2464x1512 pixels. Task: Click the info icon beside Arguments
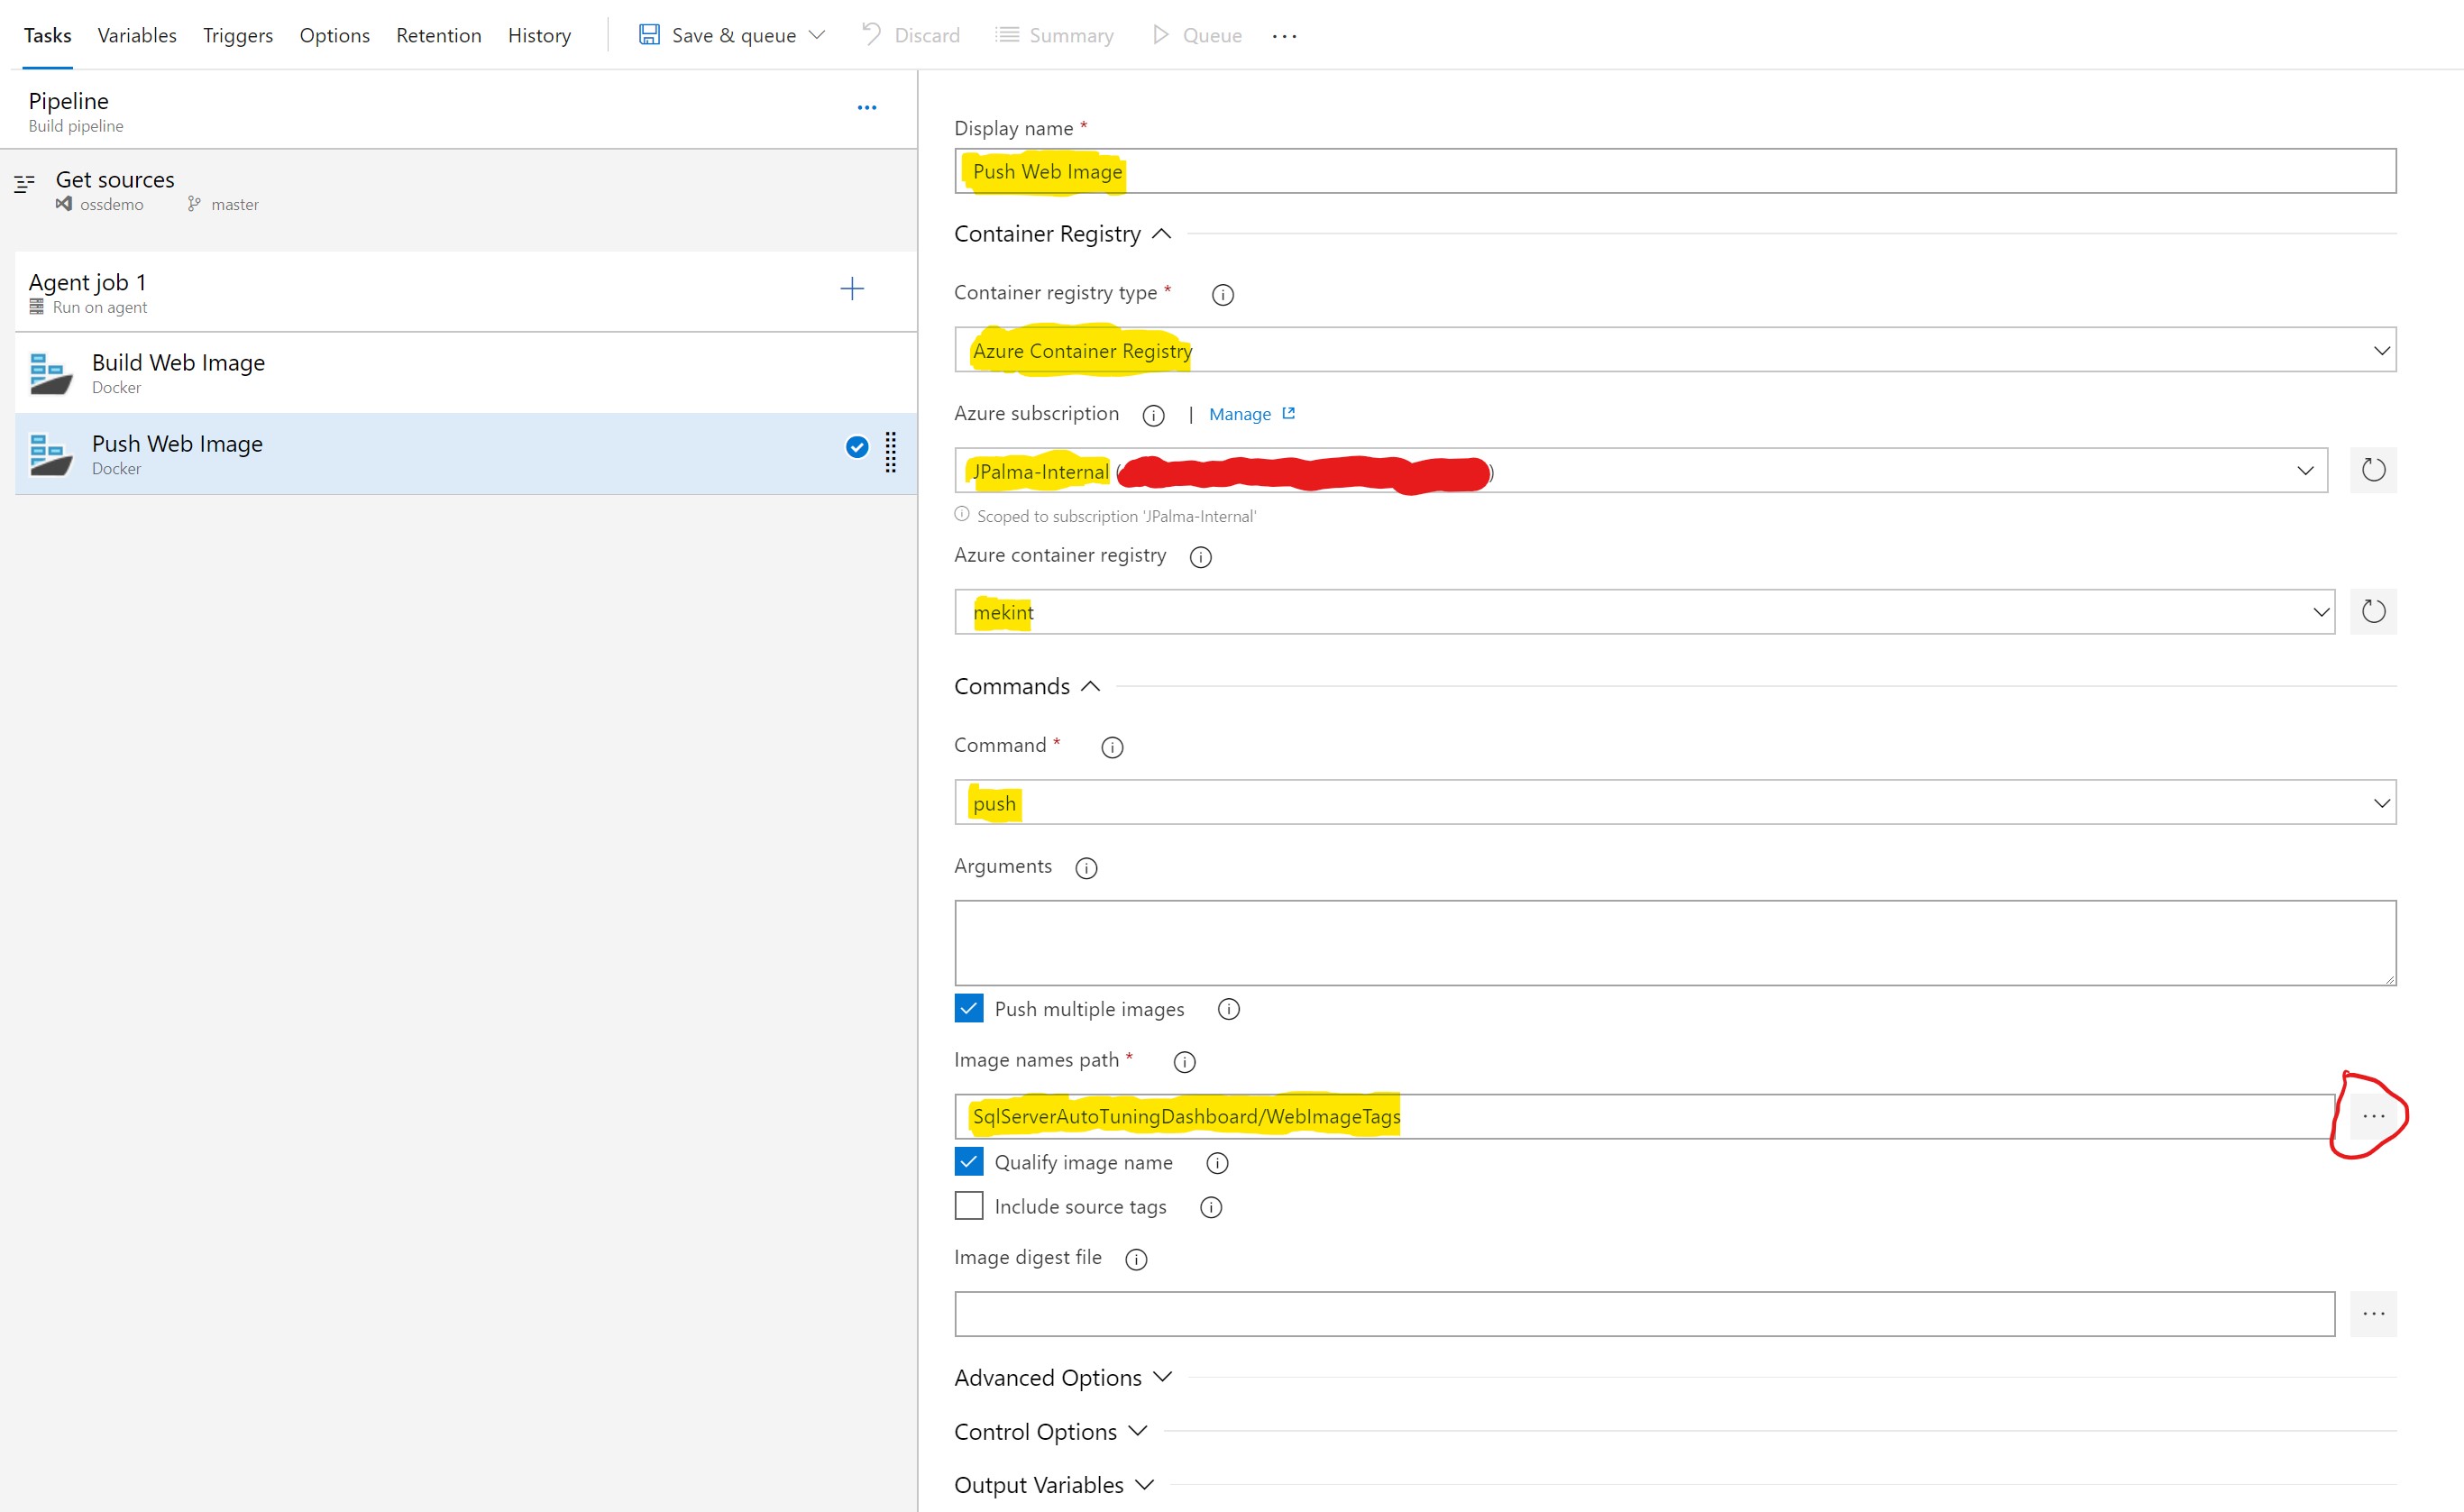pyautogui.click(x=1086, y=868)
